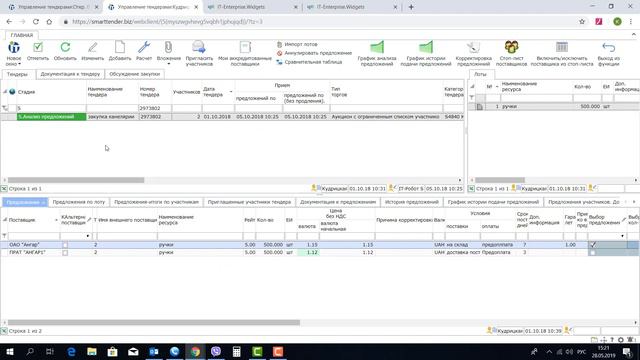Run the Расчет wrench tool
Screen dimensions: 640x360
pos(144,47)
